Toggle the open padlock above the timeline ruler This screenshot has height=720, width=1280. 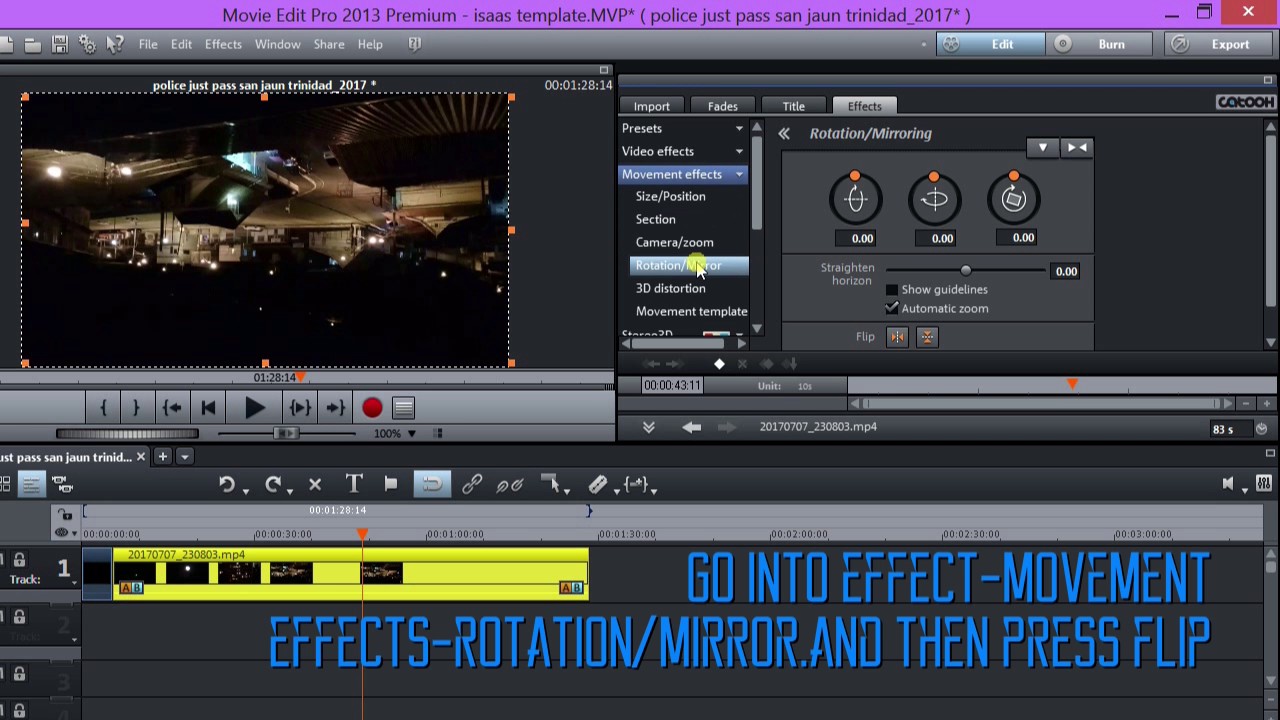tap(66, 515)
